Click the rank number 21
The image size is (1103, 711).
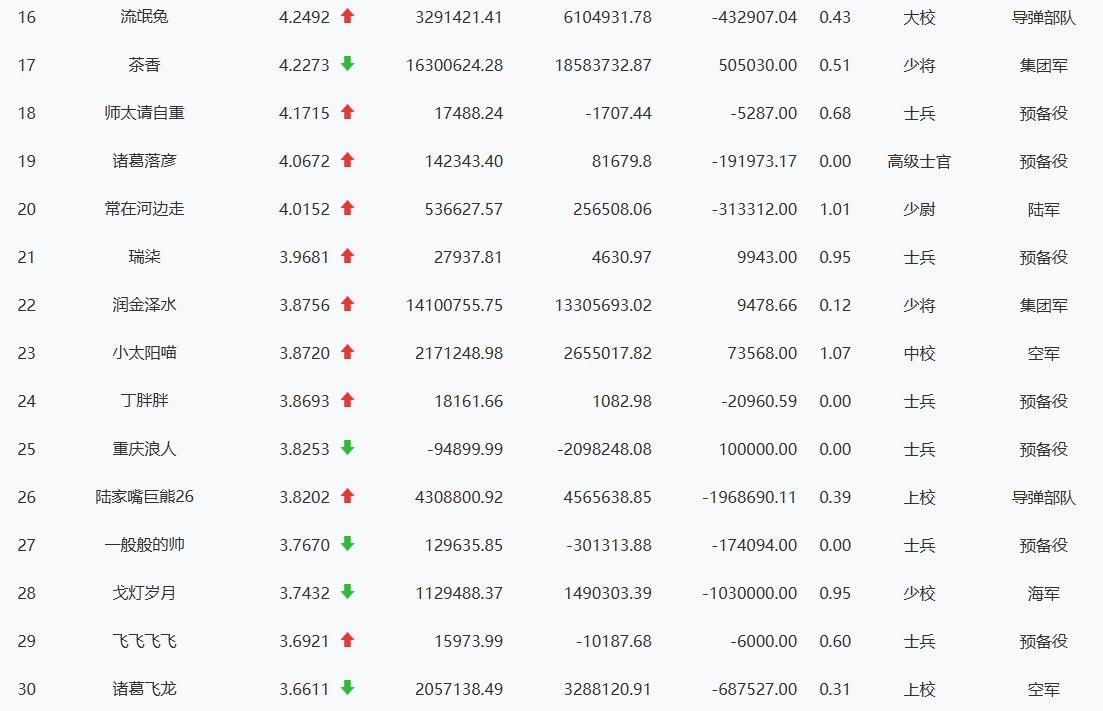[27, 257]
